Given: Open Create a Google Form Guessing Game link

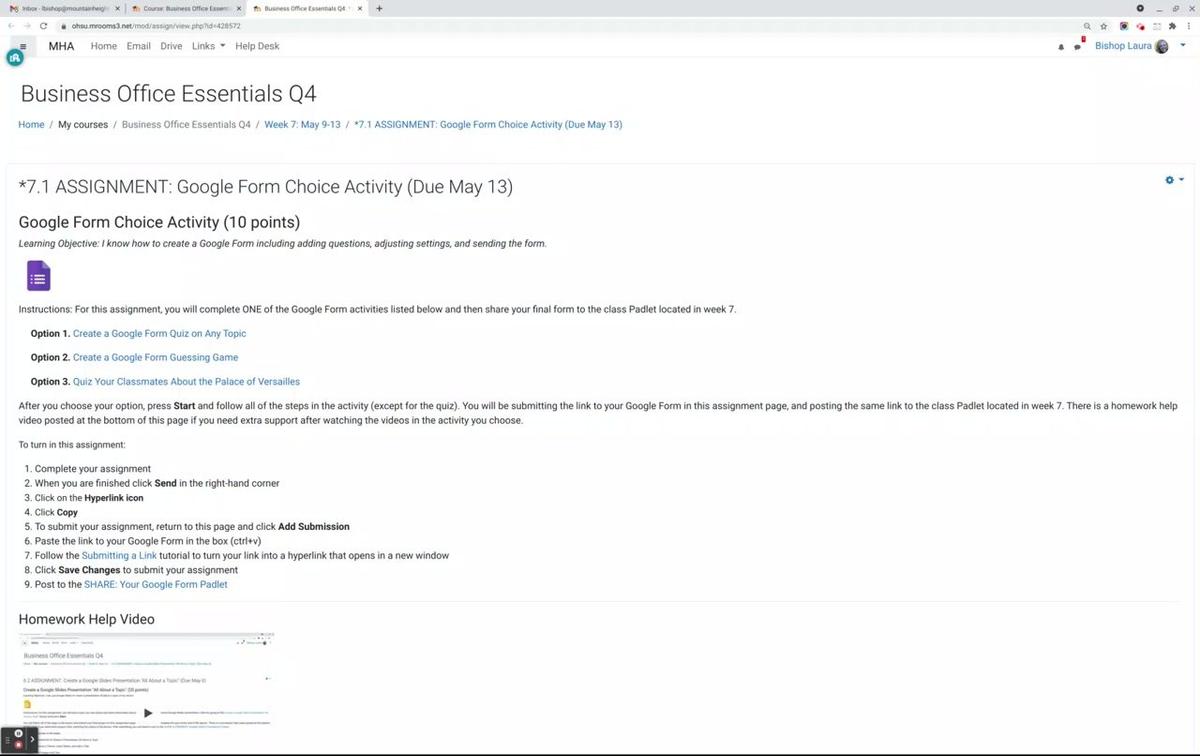Looking at the screenshot, I should point(155,357).
